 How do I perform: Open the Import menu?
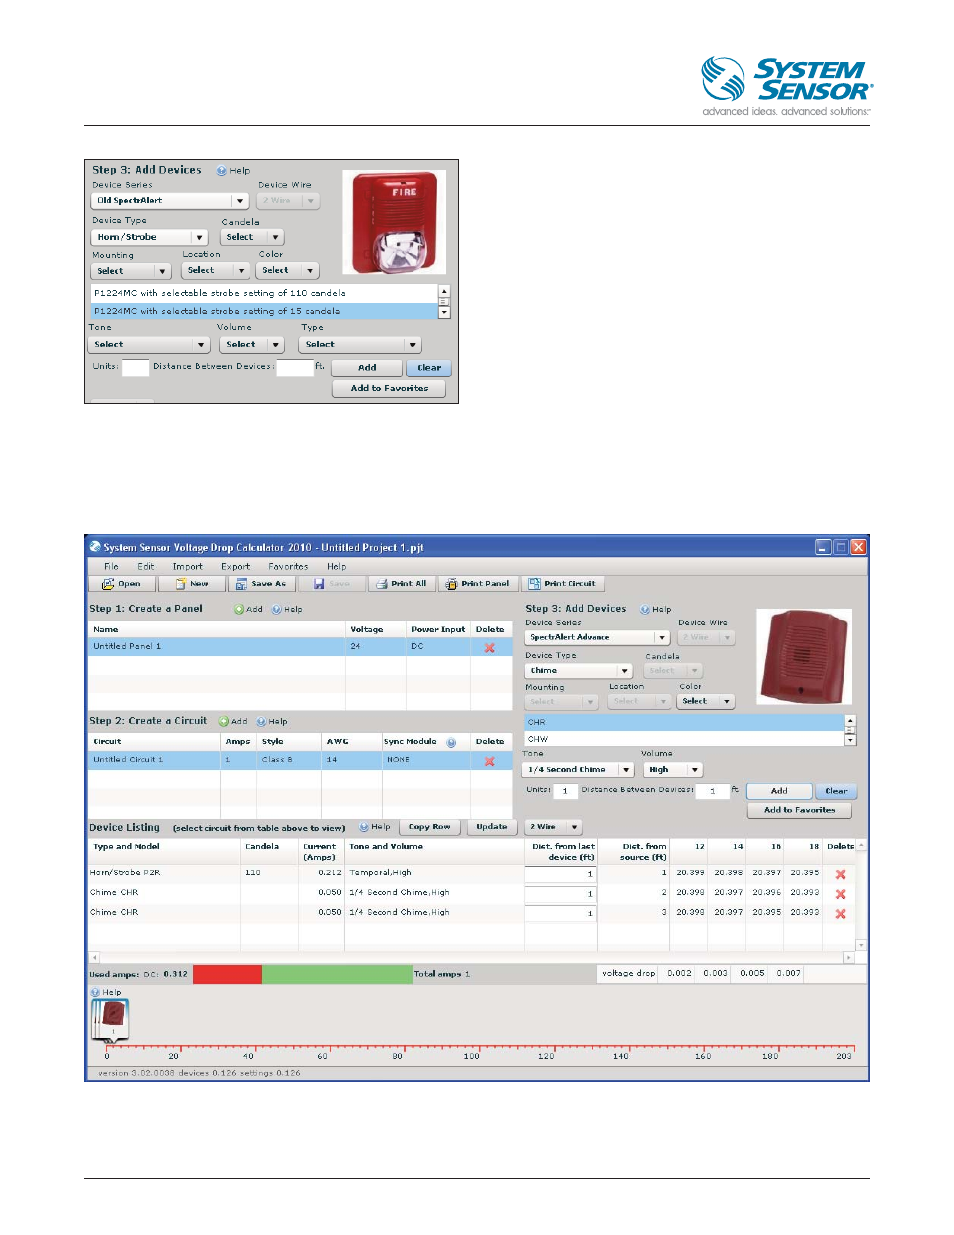[x=188, y=566]
